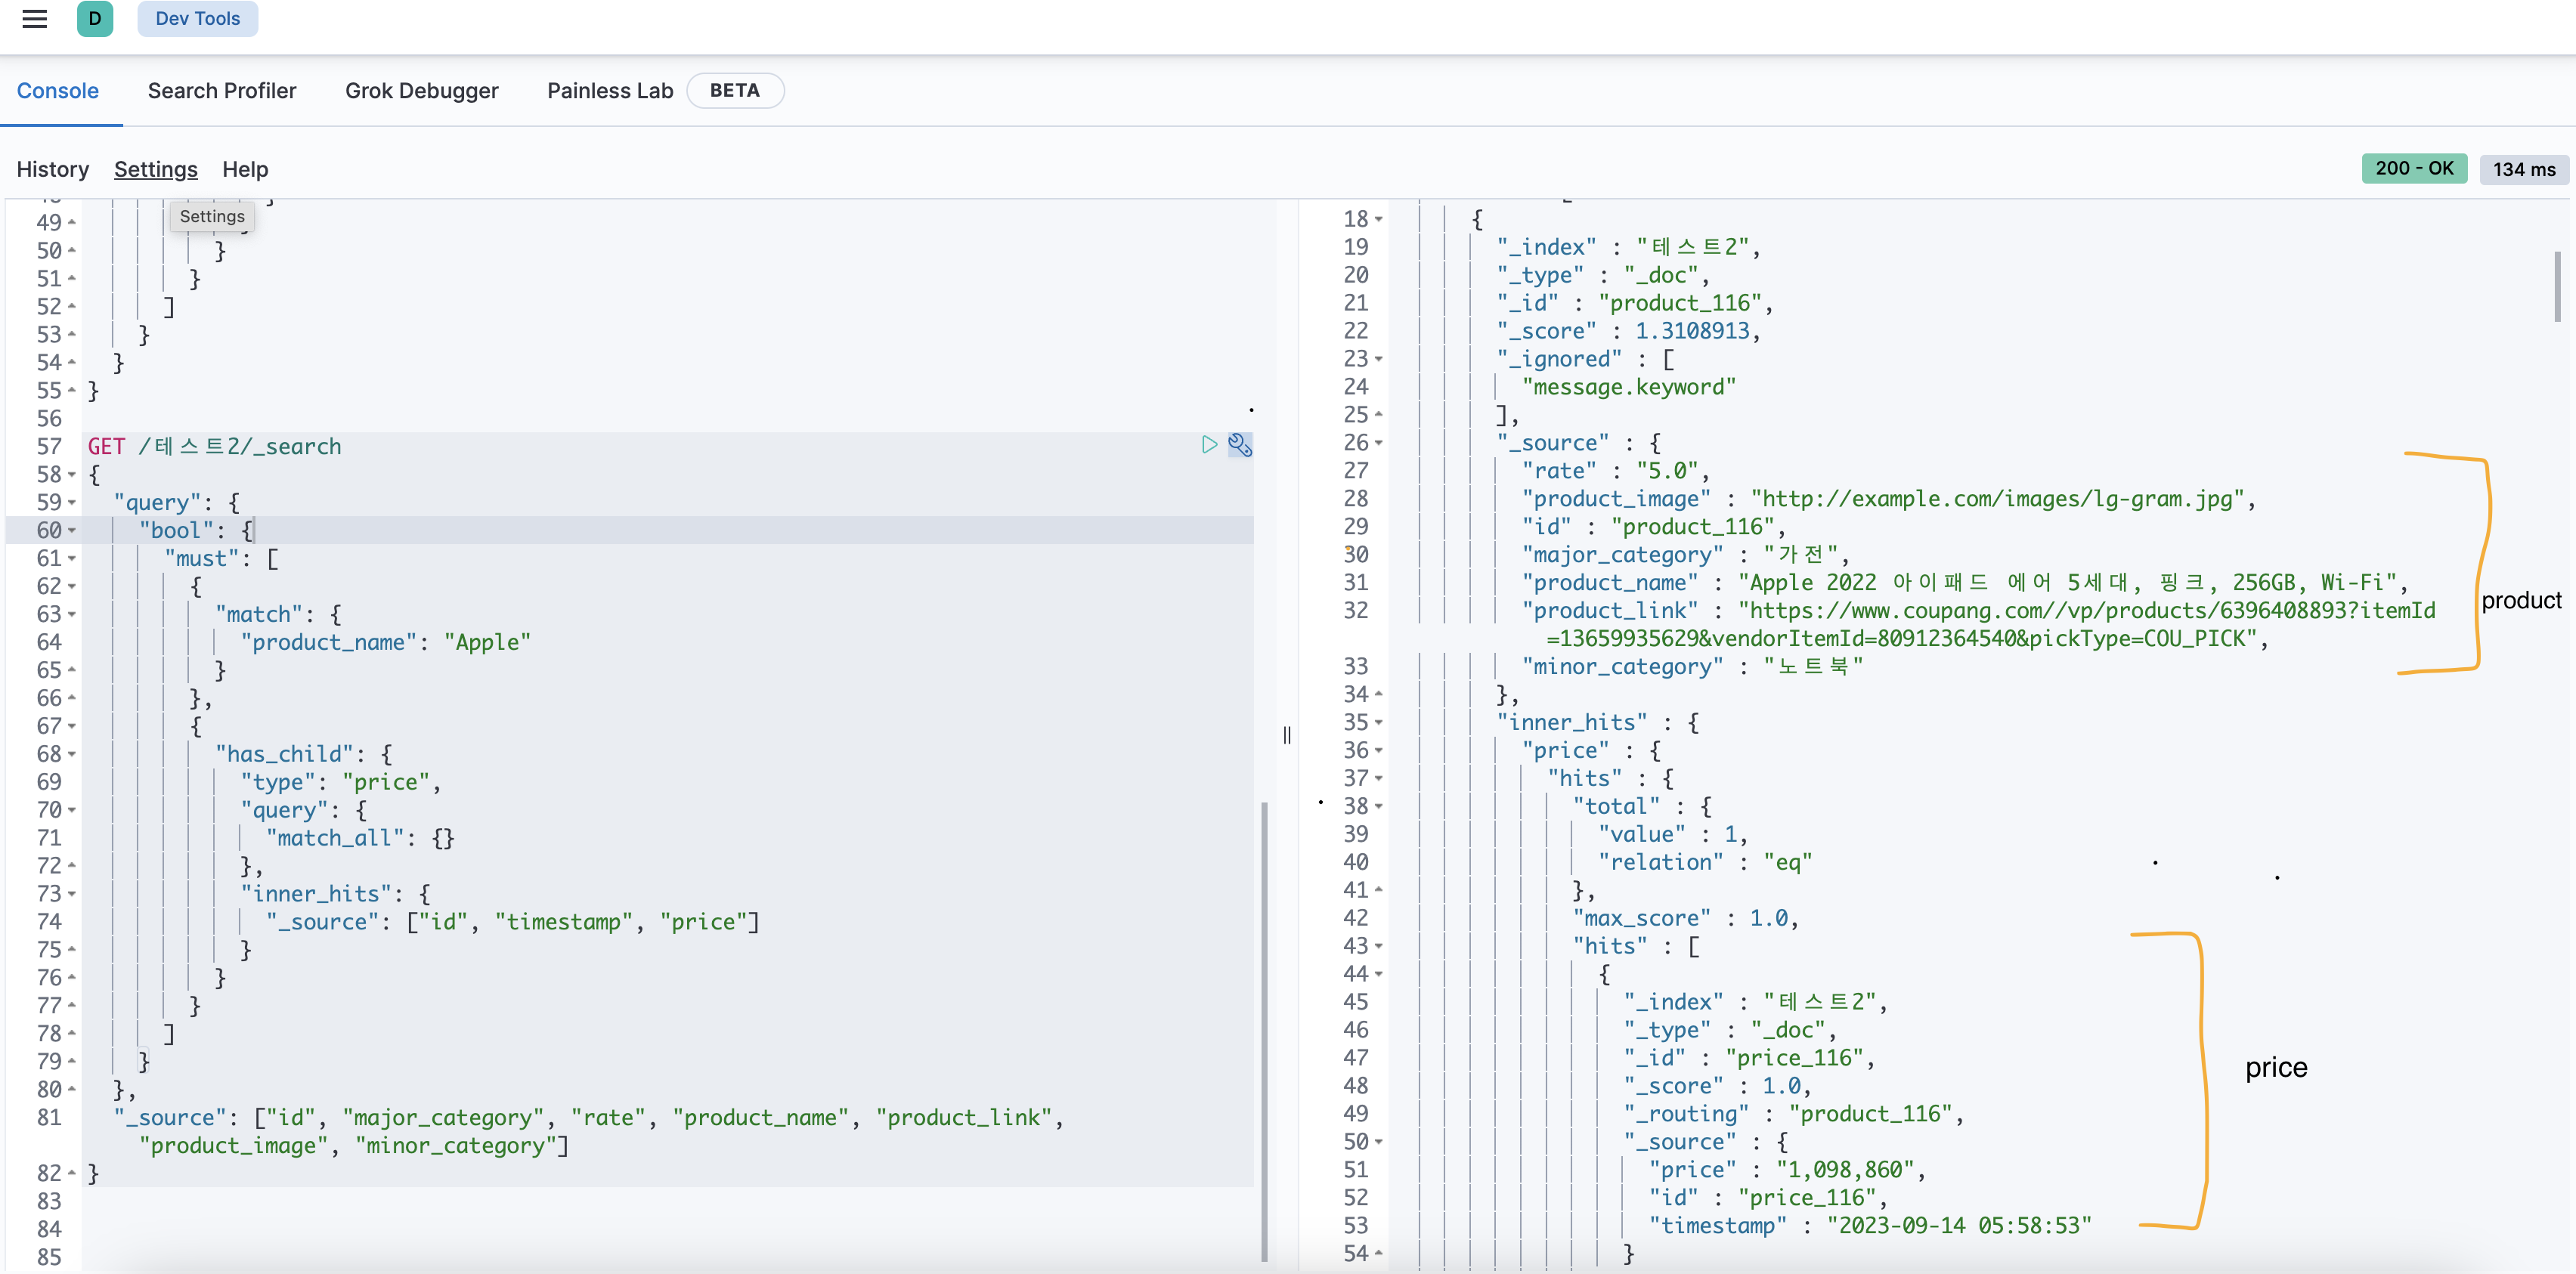Click the inner_hits _source array line 74
This screenshot has height=1274, width=2576.
[512, 923]
